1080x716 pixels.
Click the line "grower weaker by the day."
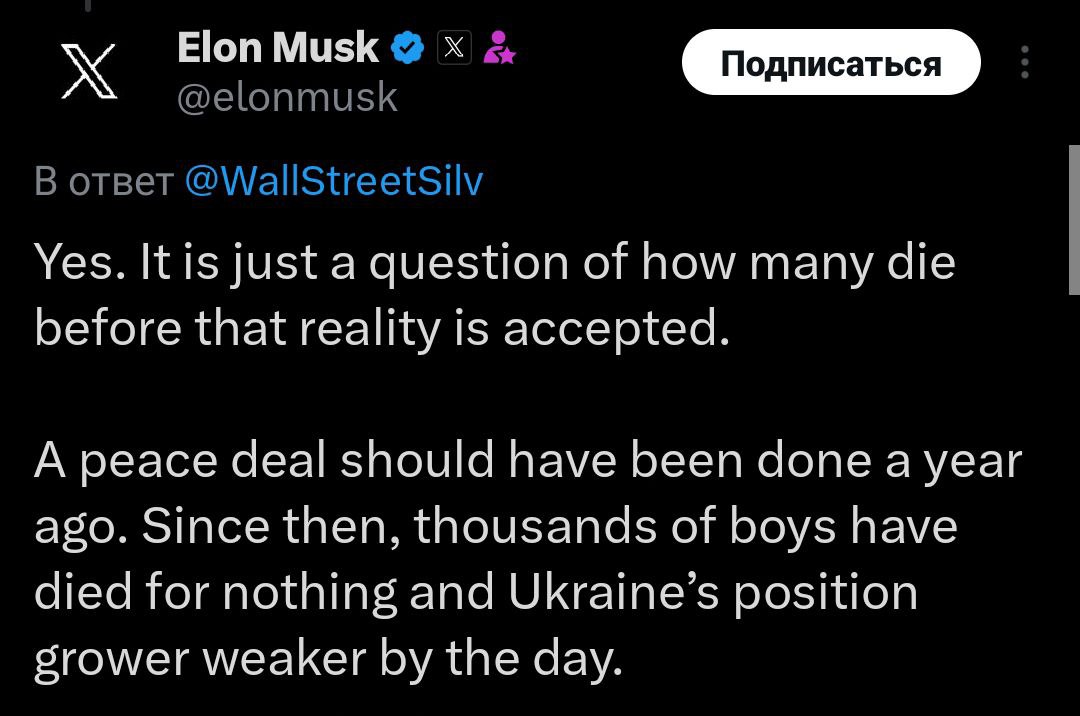coord(328,658)
